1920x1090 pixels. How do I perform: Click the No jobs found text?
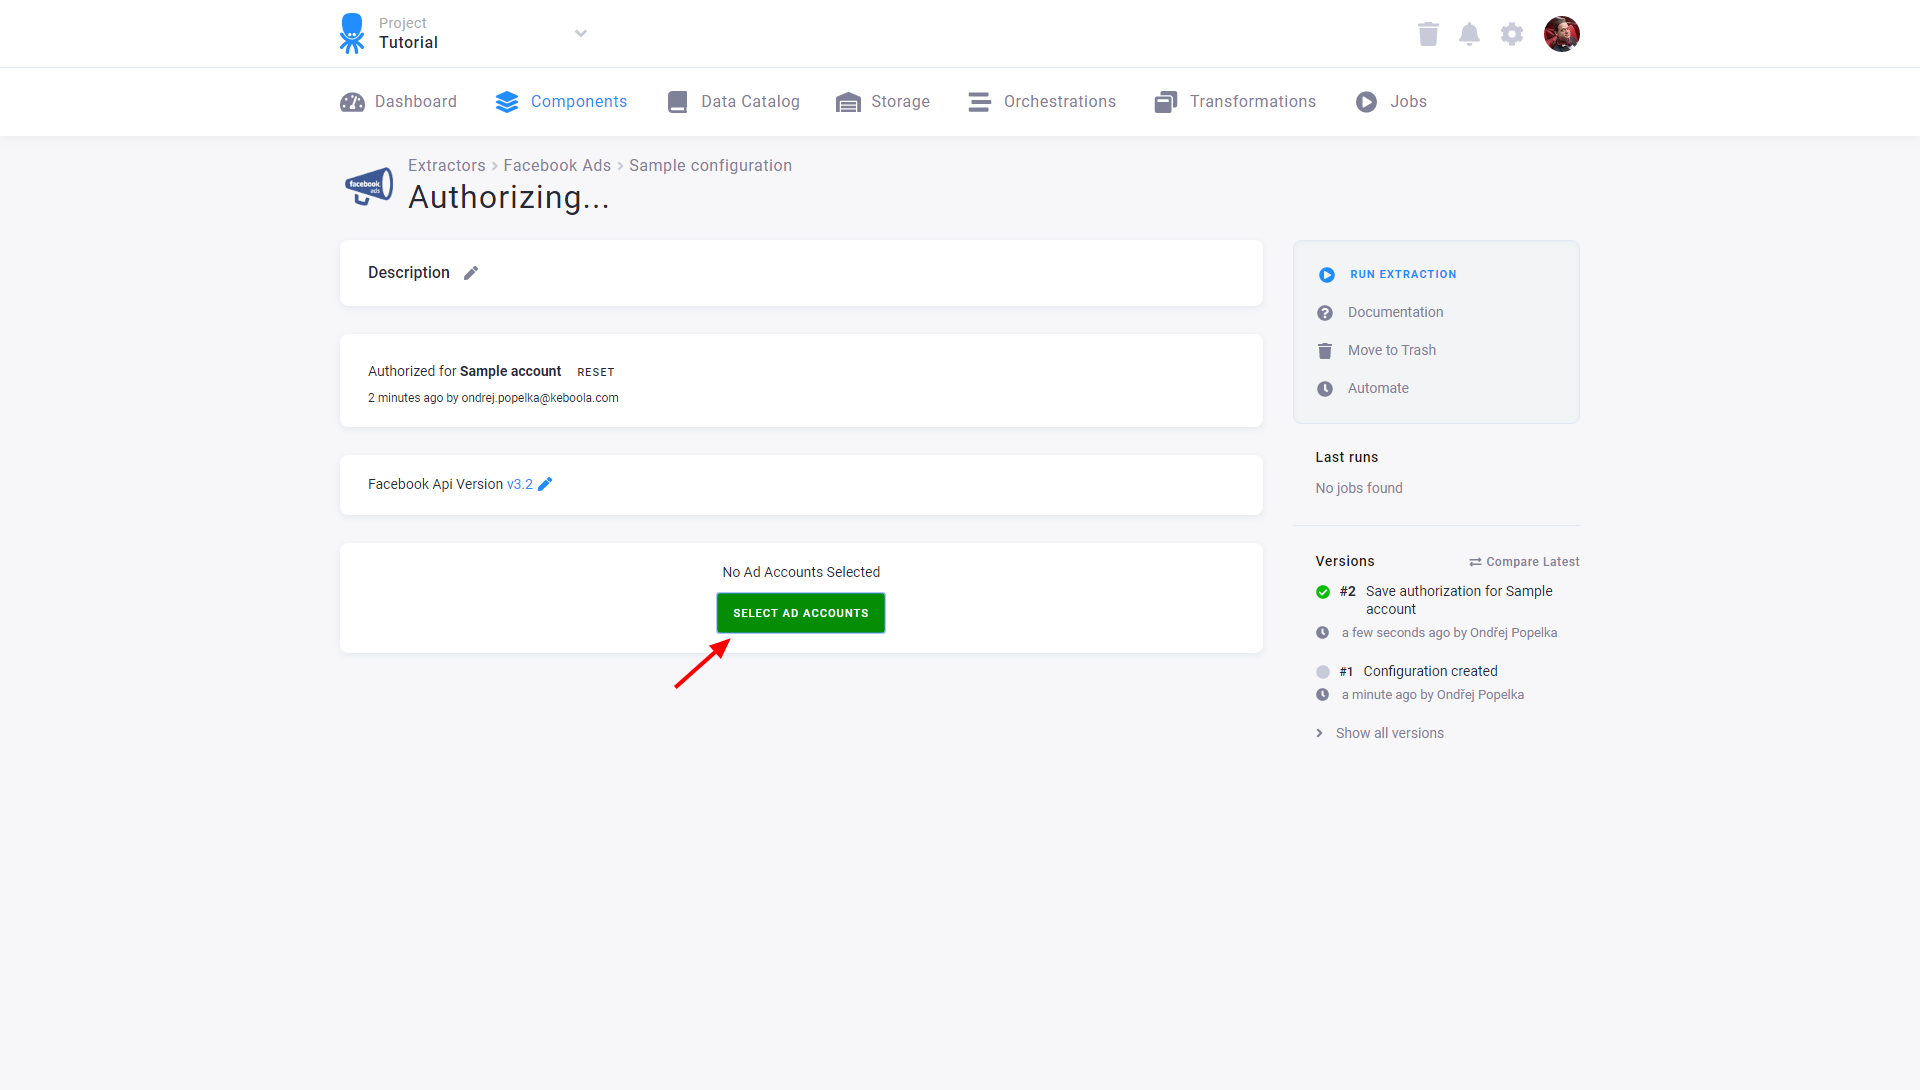point(1359,488)
